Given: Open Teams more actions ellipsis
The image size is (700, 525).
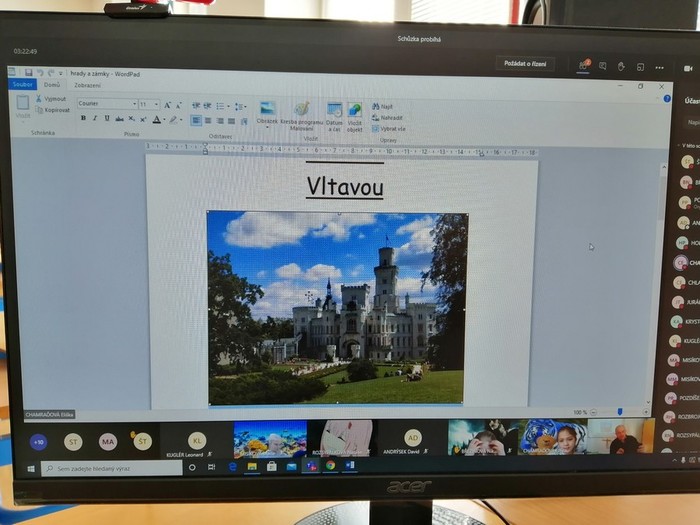Looking at the screenshot, I should click(x=659, y=68).
